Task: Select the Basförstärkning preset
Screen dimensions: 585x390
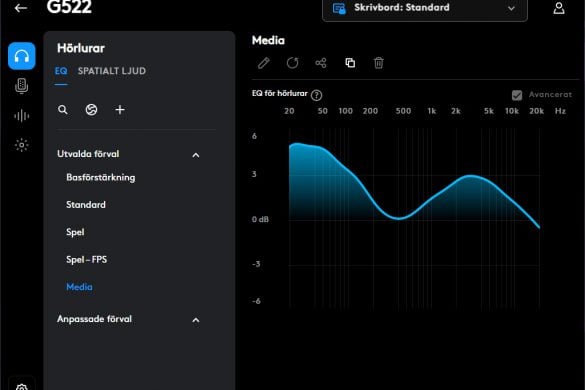Action: [x=101, y=177]
